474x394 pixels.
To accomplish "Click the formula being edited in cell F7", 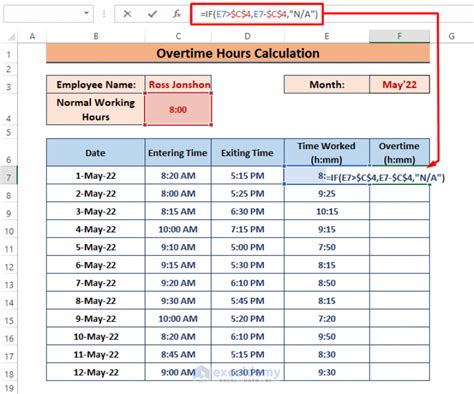I will (385, 177).
